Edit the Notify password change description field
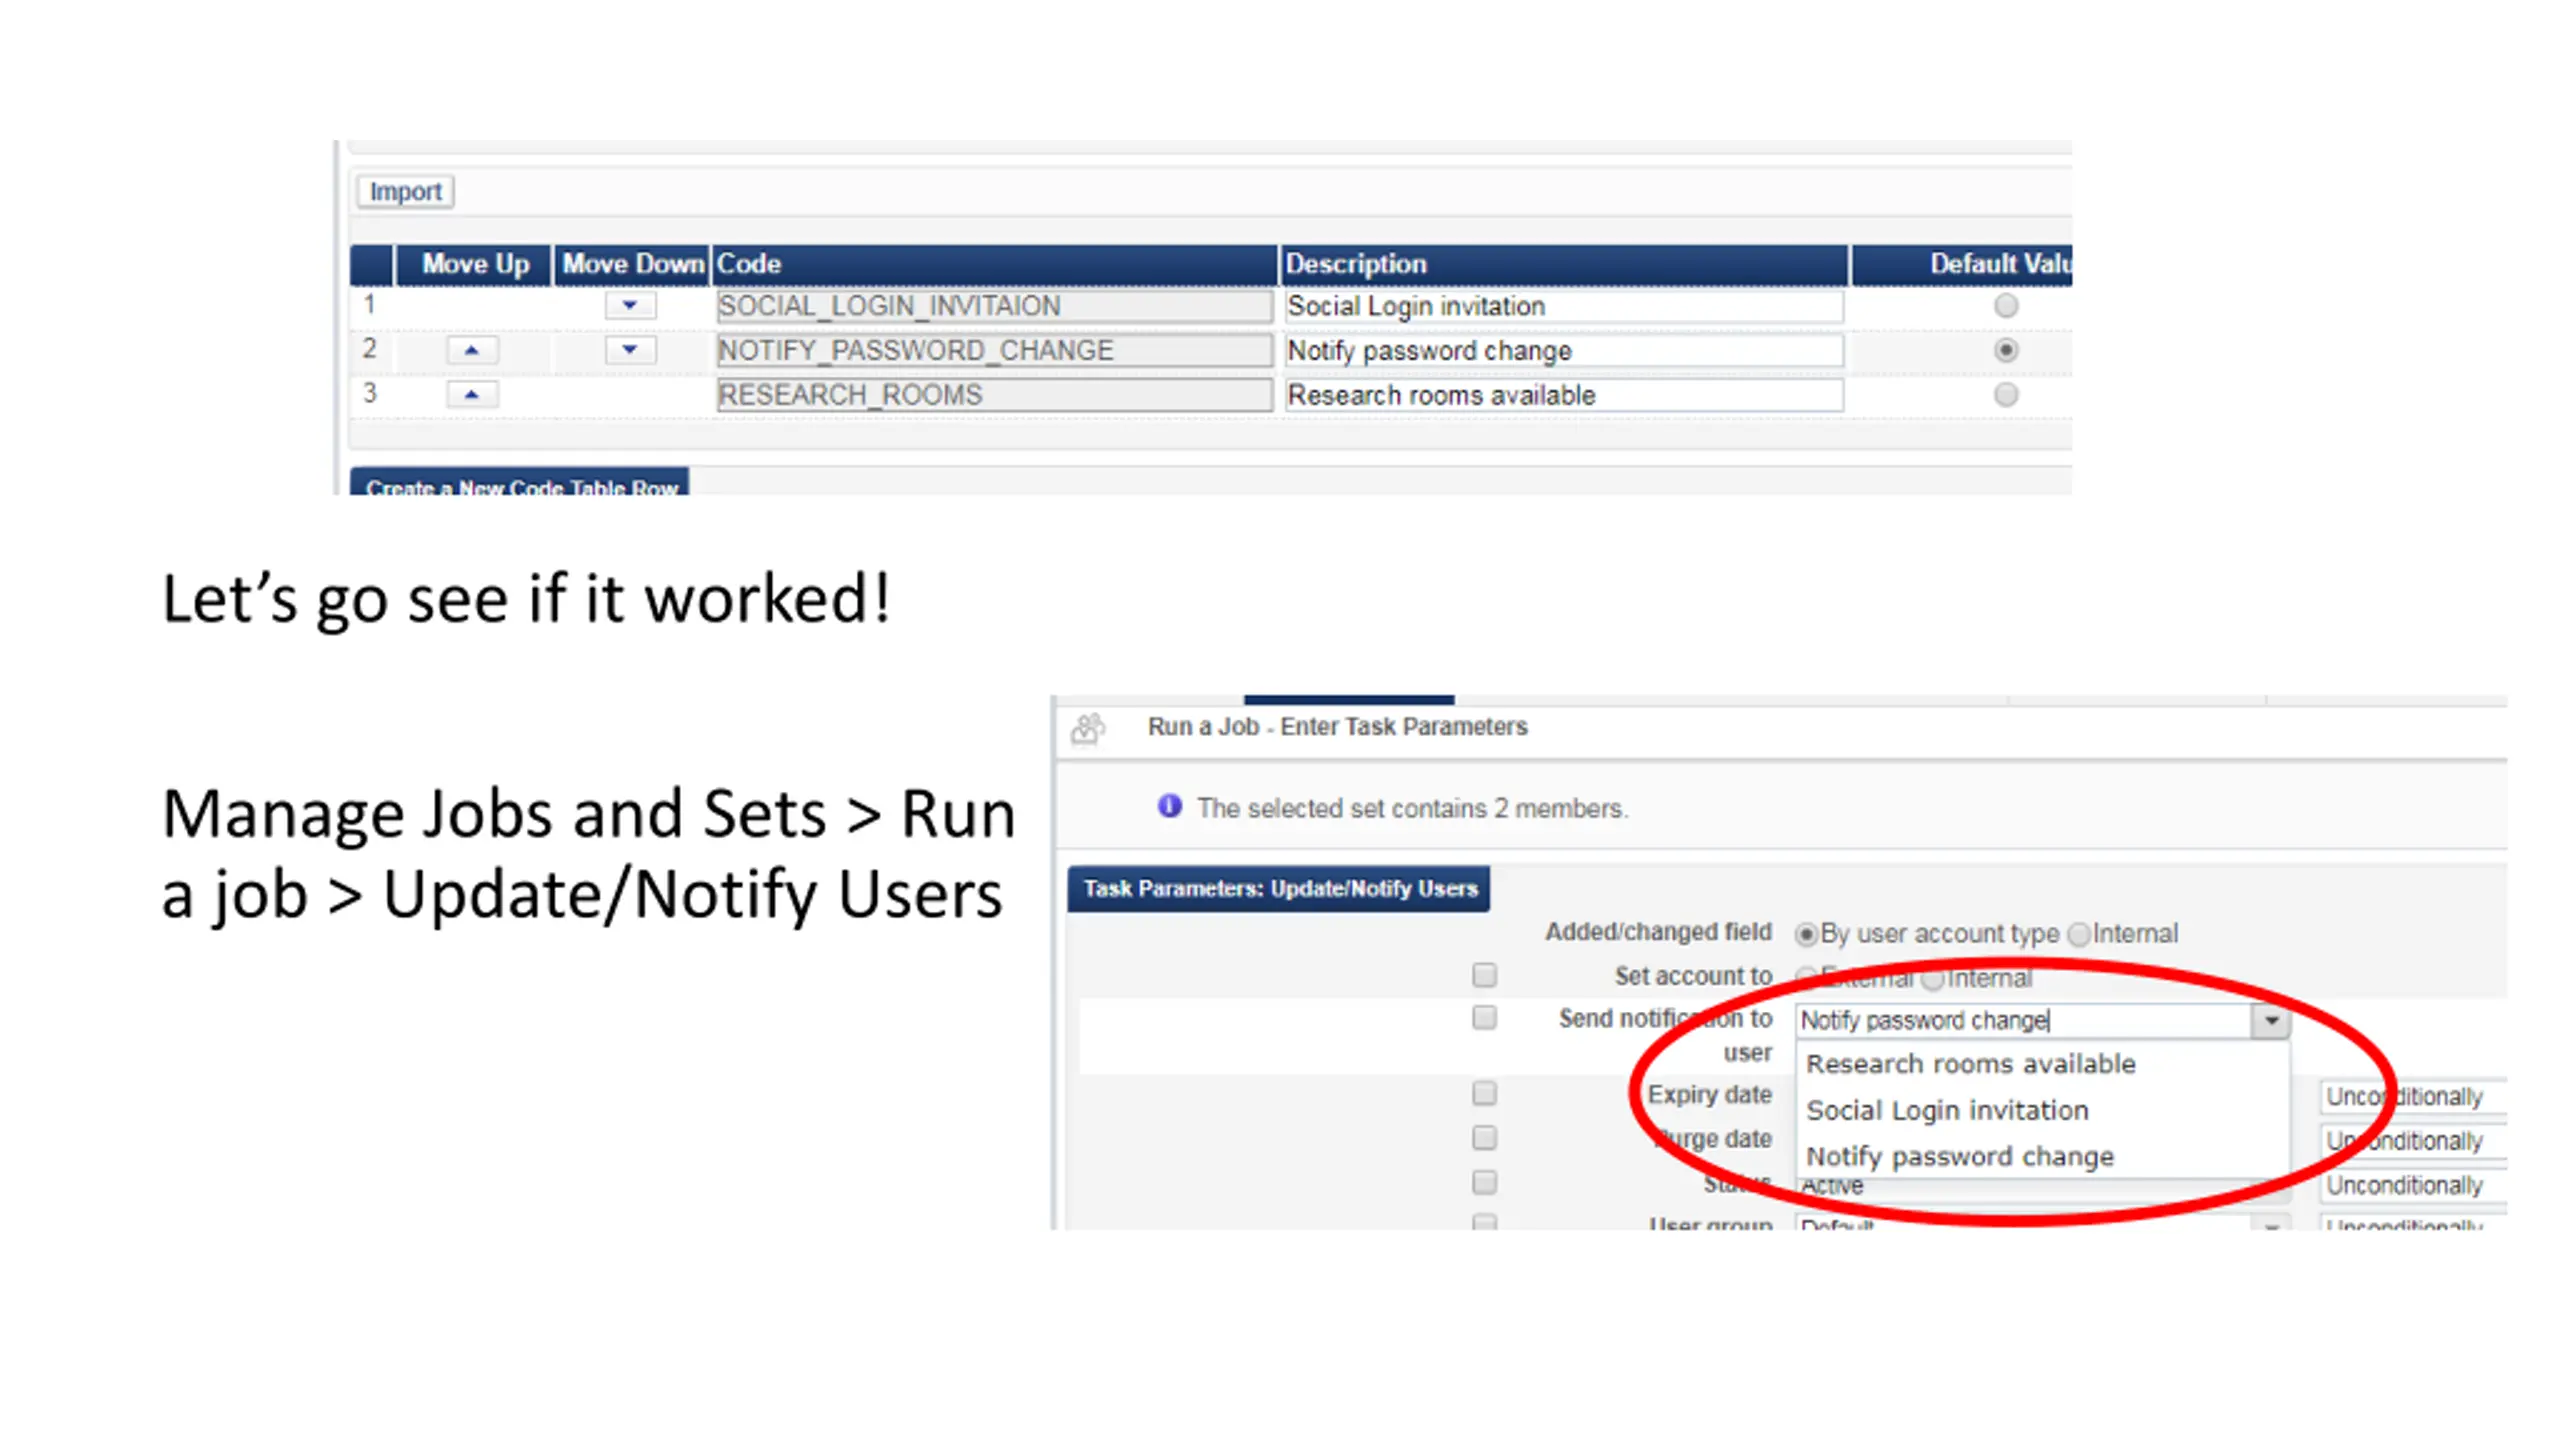This screenshot has width=2560, height=1440. coord(1563,351)
